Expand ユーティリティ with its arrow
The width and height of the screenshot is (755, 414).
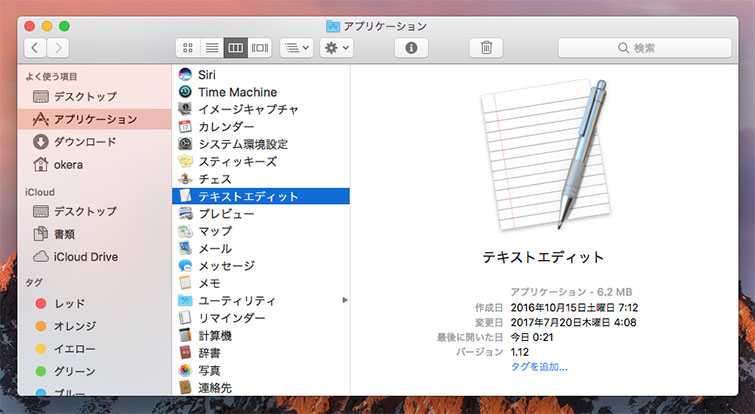point(345,300)
